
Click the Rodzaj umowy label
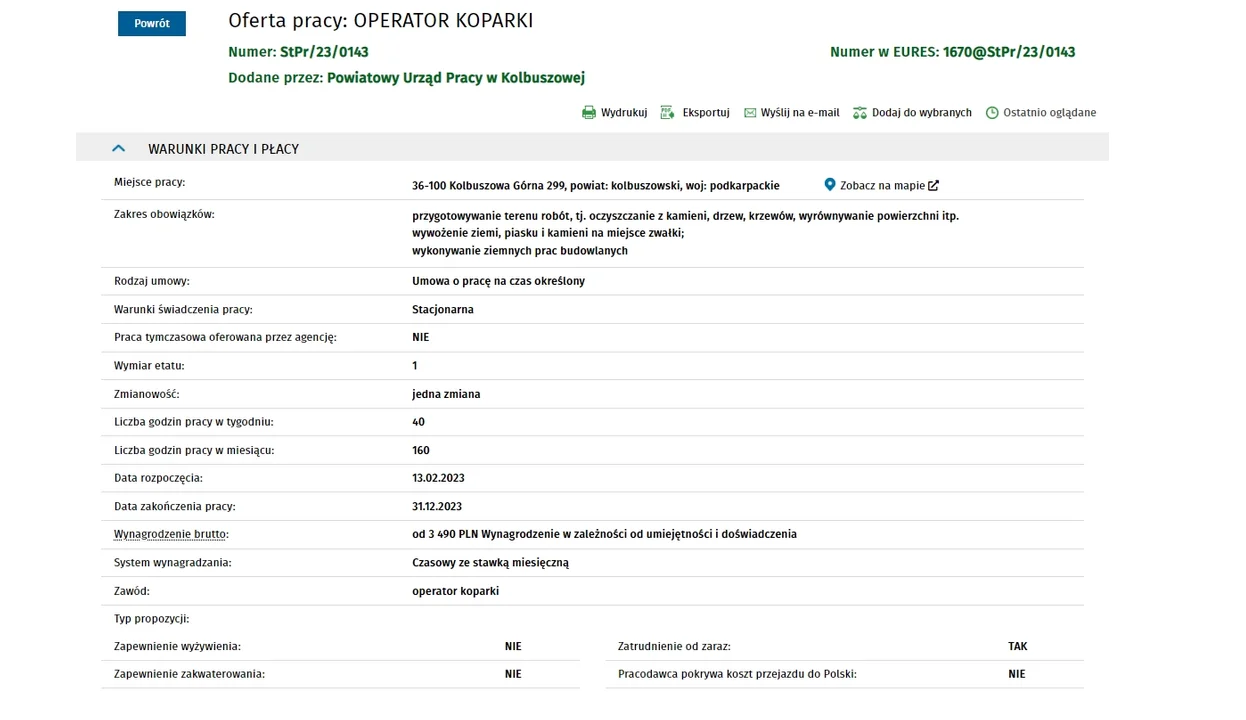point(152,281)
